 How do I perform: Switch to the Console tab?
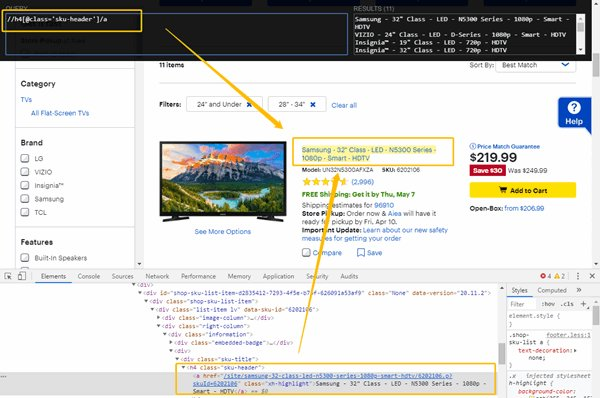(x=89, y=276)
